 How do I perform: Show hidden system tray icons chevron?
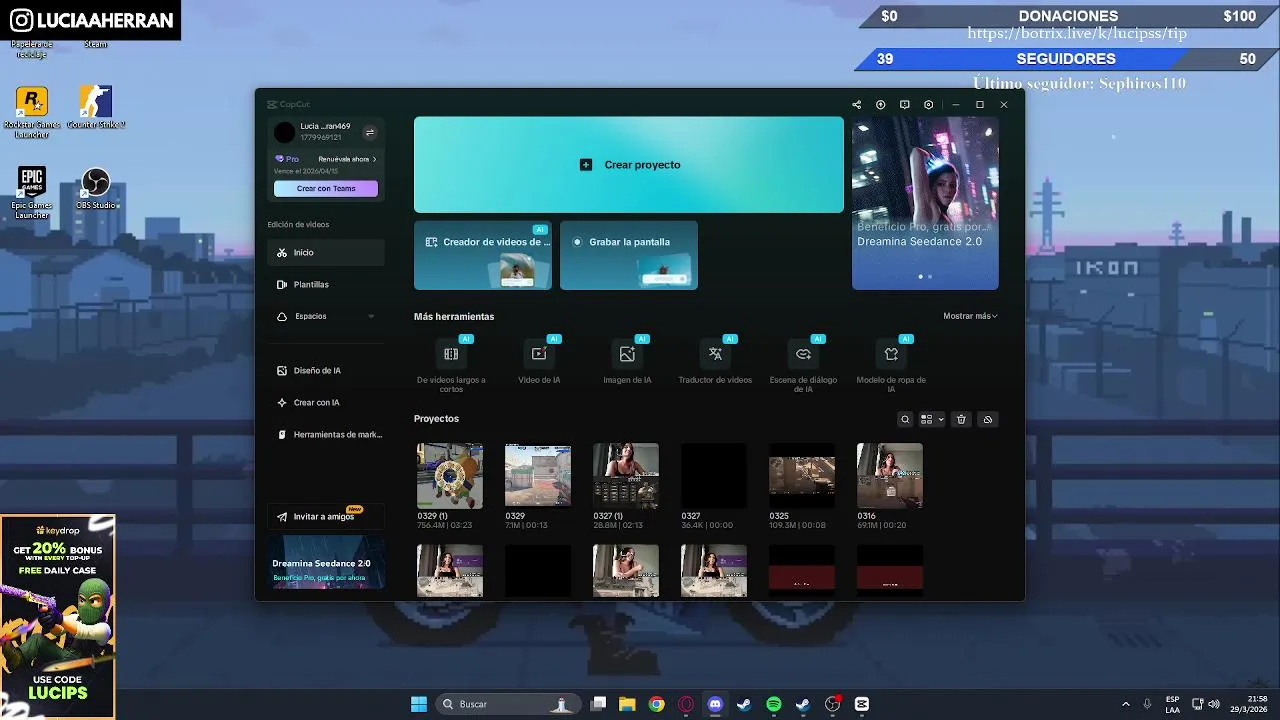pyautogui.click(x=1125, y=704)
